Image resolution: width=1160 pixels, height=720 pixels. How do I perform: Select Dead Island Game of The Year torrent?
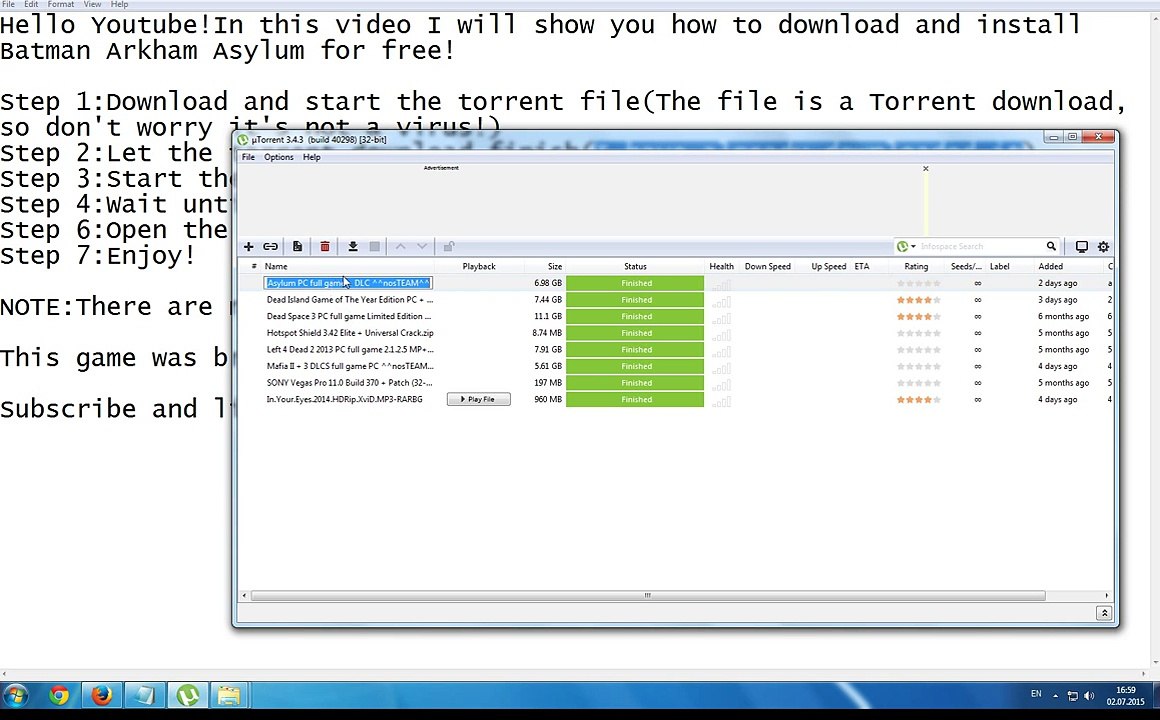(x=350, y=300)
